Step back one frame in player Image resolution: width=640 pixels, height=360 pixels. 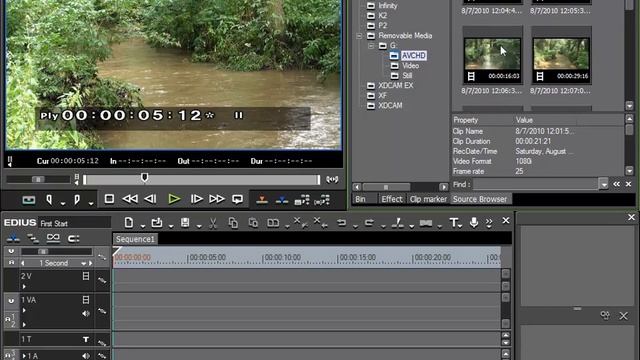point(150,199)
